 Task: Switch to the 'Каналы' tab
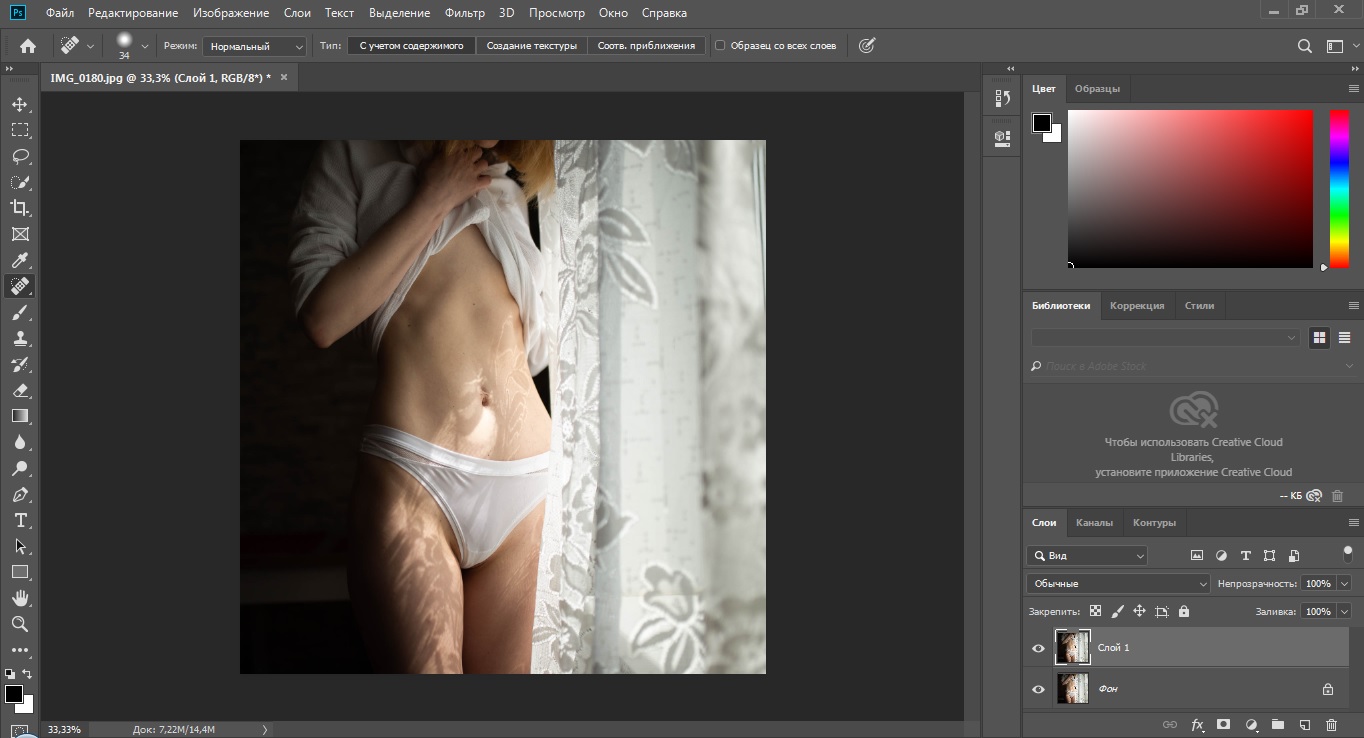pyautogui.click(x=1094, y=522)
